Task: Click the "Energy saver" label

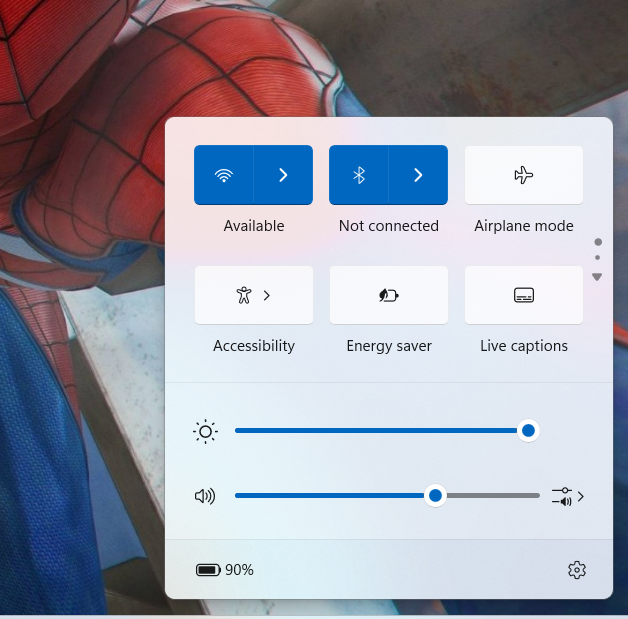Action: [389, 346]
